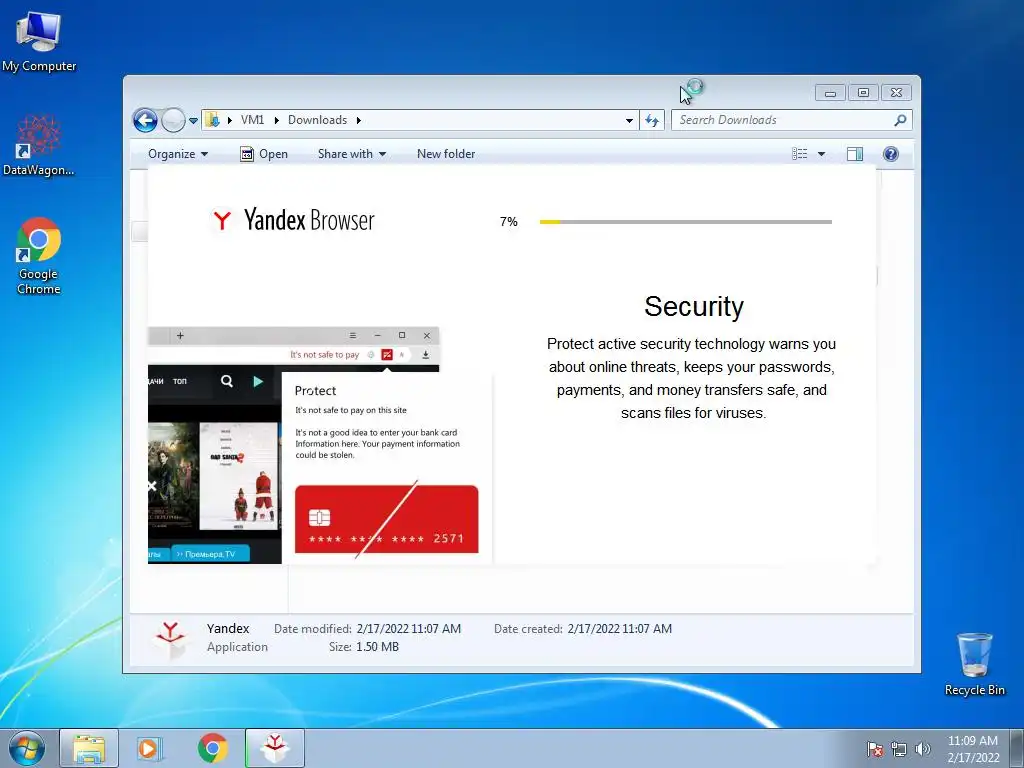
Task: Refresh the Downloads folder view
Action: tap(652, 120)
